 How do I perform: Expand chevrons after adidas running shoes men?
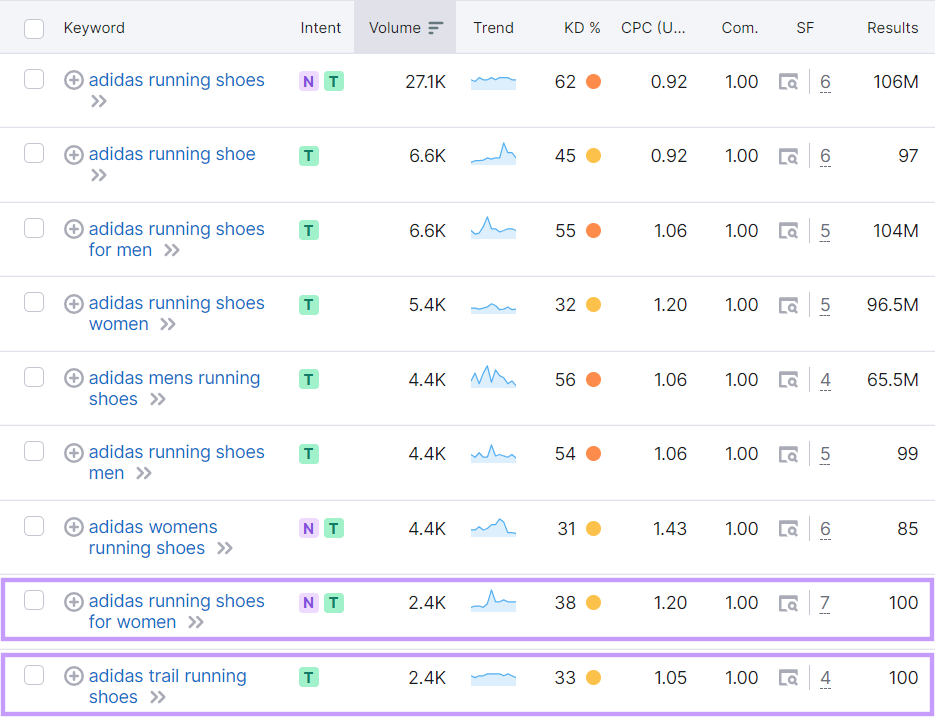[144, 474]
